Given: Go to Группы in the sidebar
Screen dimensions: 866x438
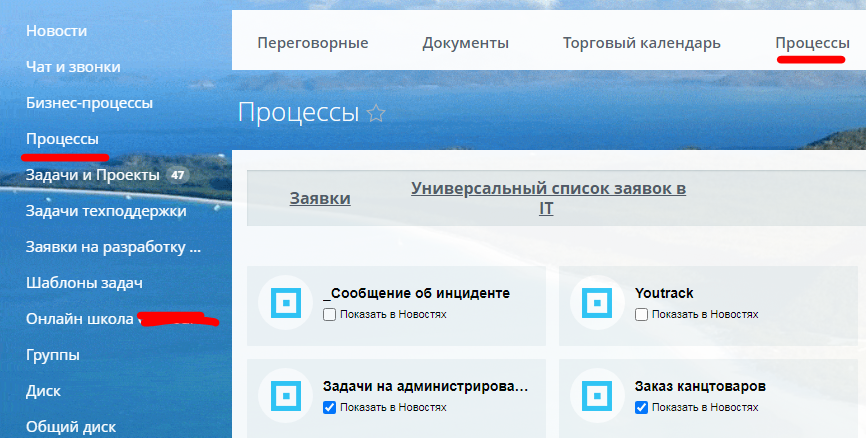Looking at the screenshot, I should [52, 355].
